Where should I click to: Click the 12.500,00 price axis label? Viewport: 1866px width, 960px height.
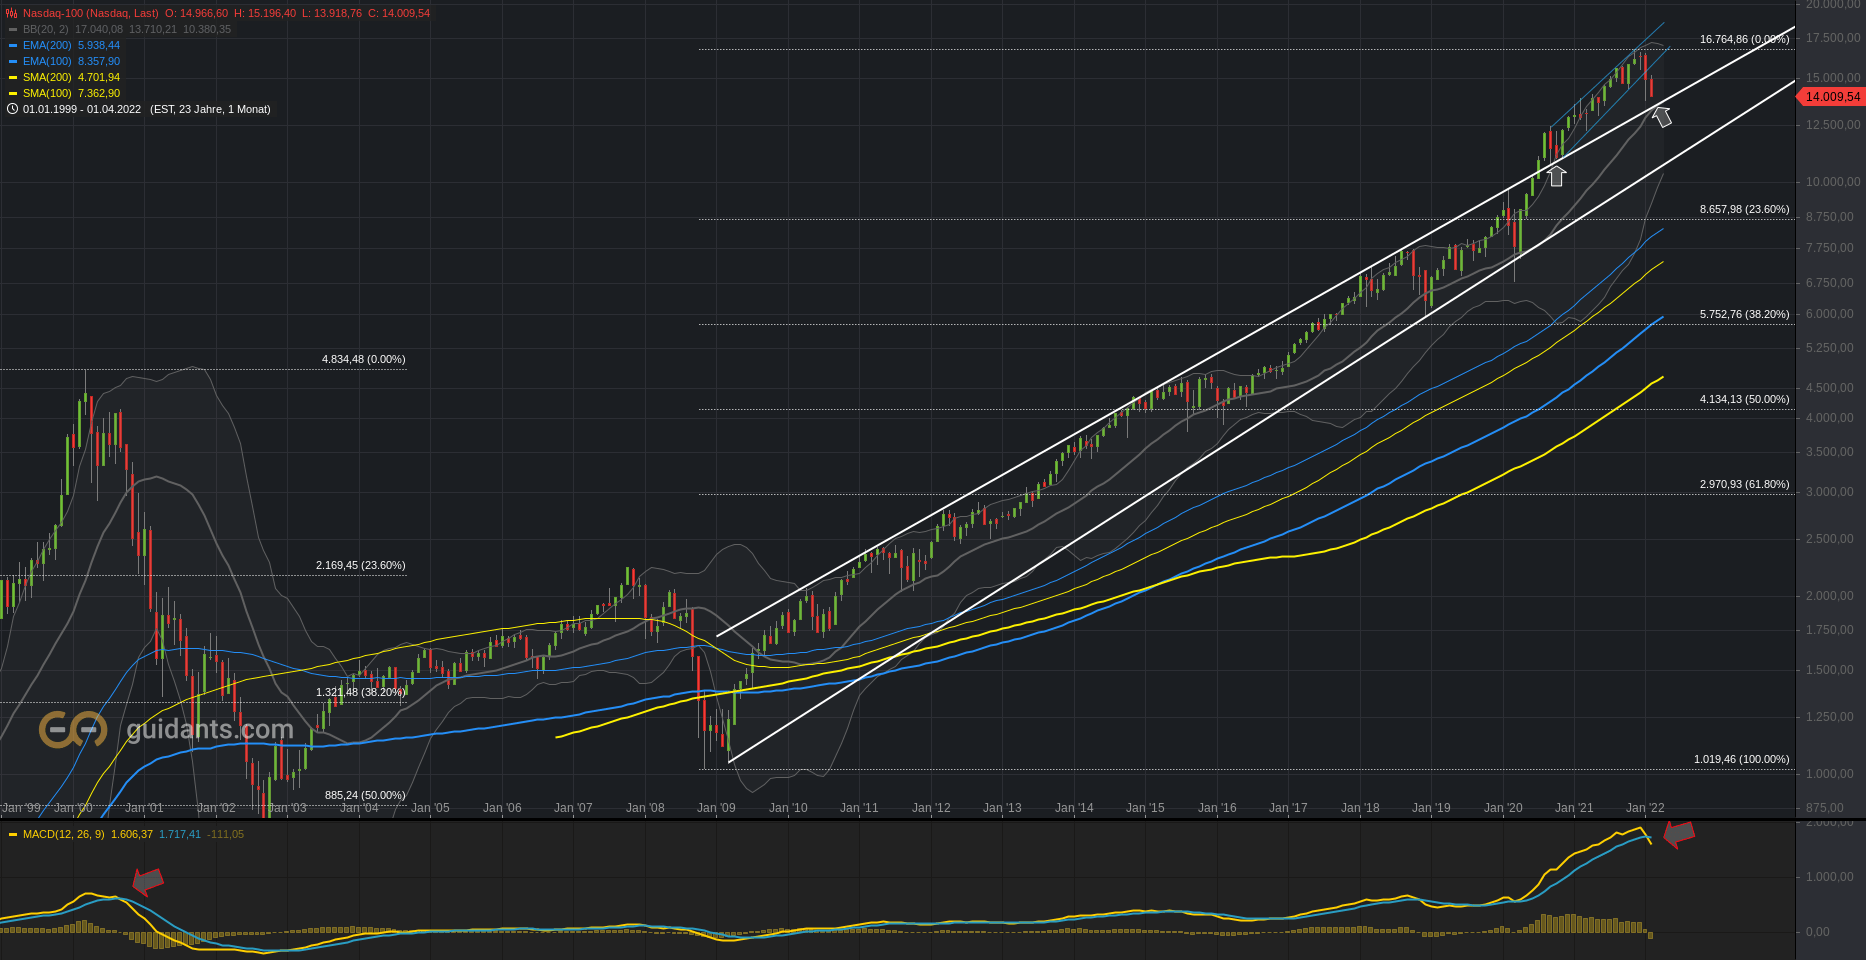pyautogui.click(x=1833, y=125)
